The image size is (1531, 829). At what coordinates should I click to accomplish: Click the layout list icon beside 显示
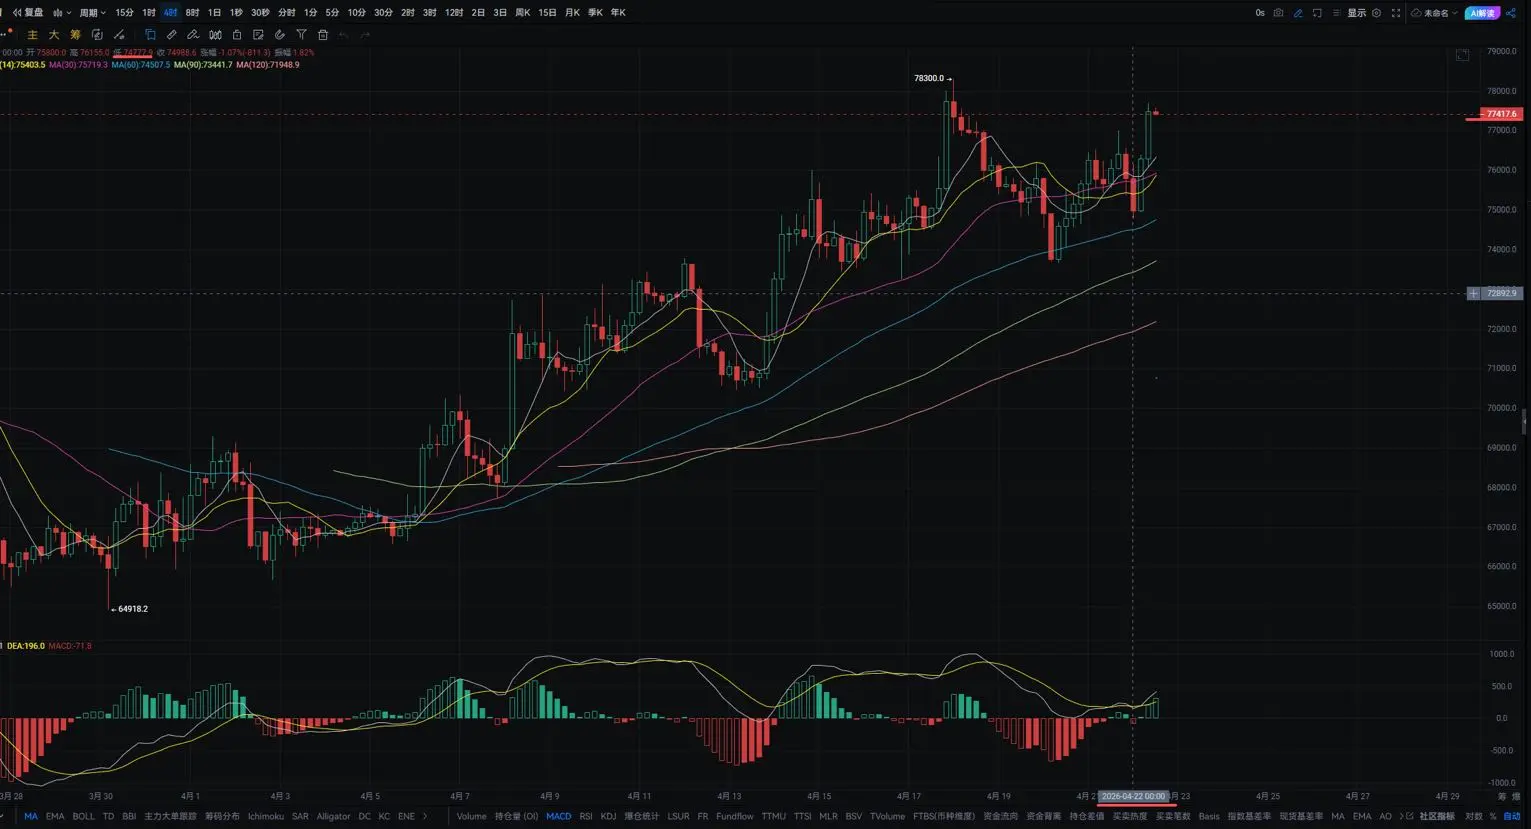click(x=1337, y=13)
